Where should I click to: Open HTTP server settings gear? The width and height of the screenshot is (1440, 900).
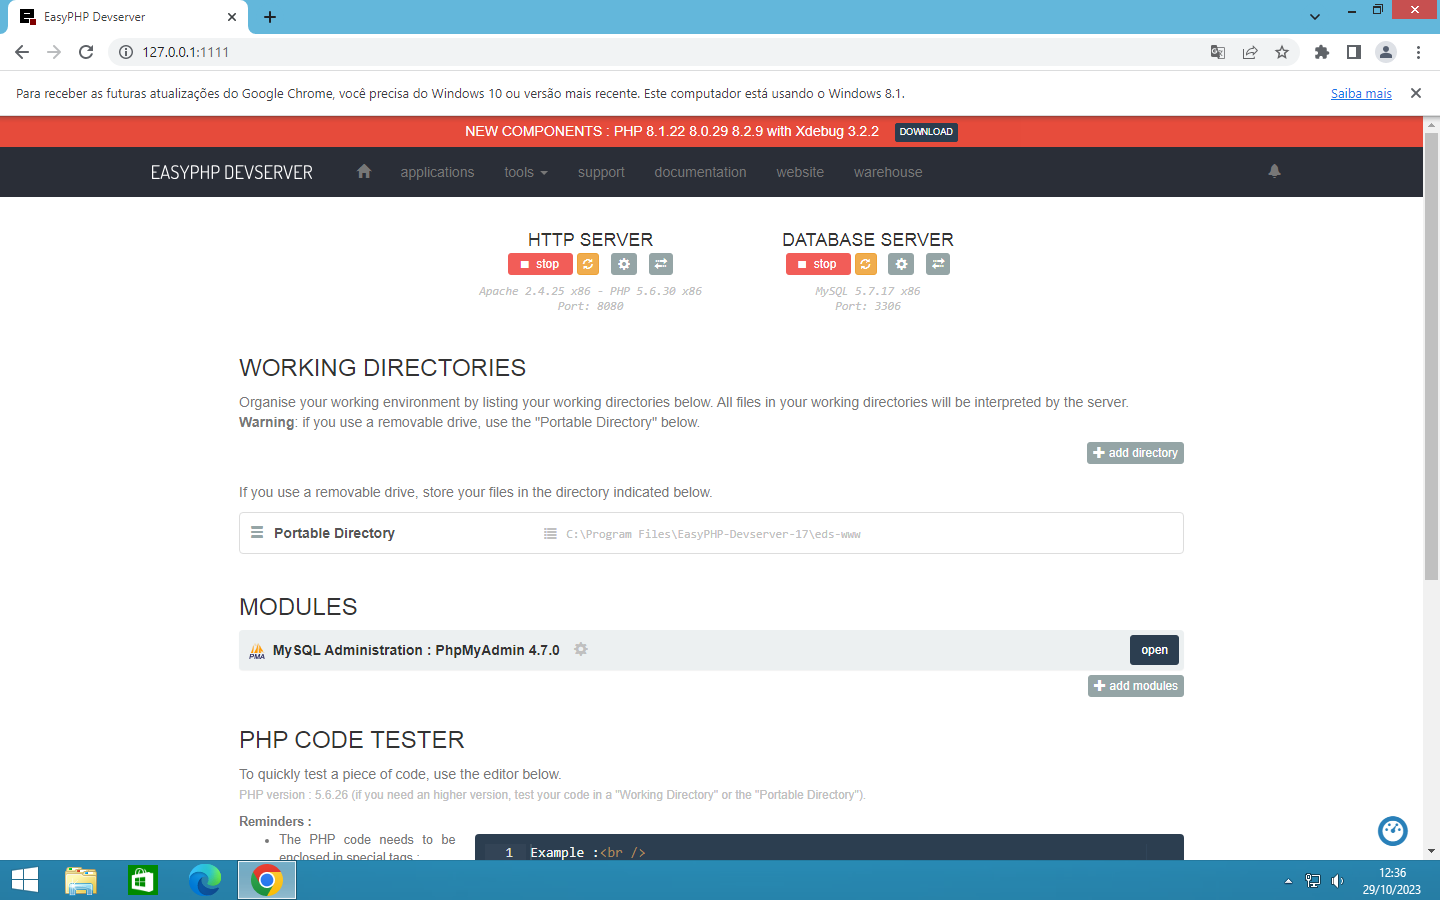click(x=624, y=264)
